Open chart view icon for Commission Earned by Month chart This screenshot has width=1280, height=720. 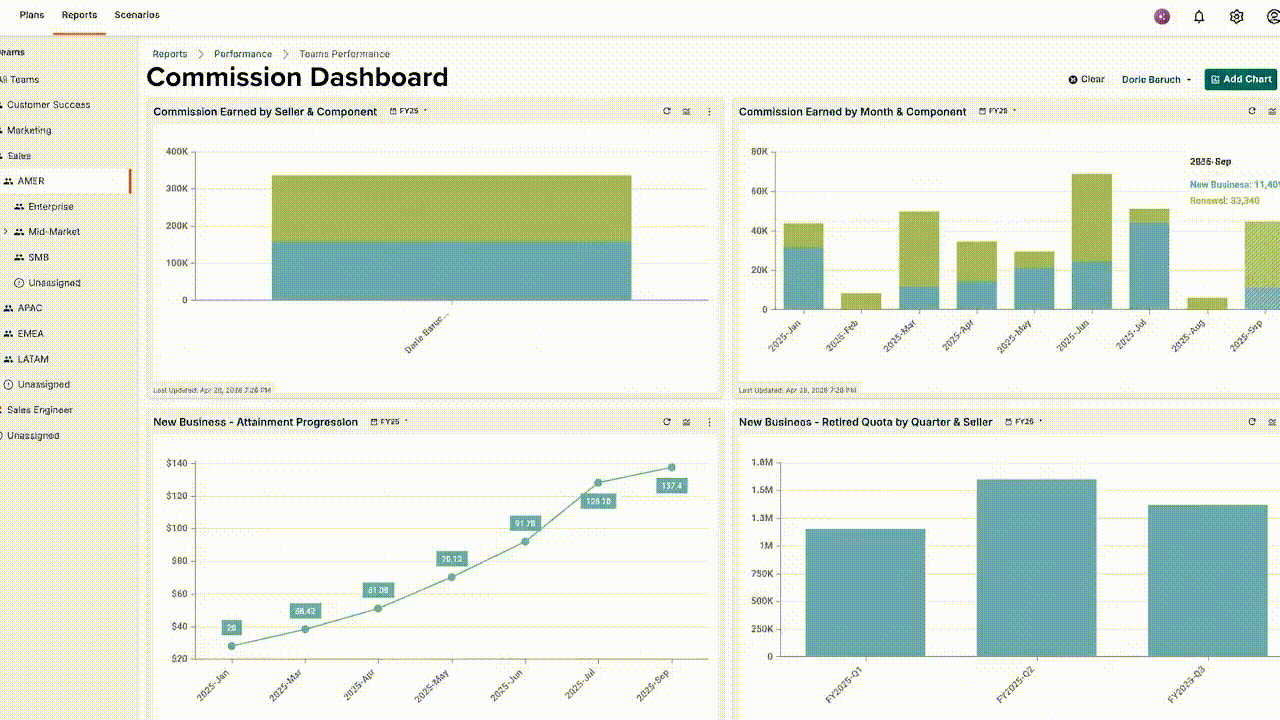(1272, 112)
